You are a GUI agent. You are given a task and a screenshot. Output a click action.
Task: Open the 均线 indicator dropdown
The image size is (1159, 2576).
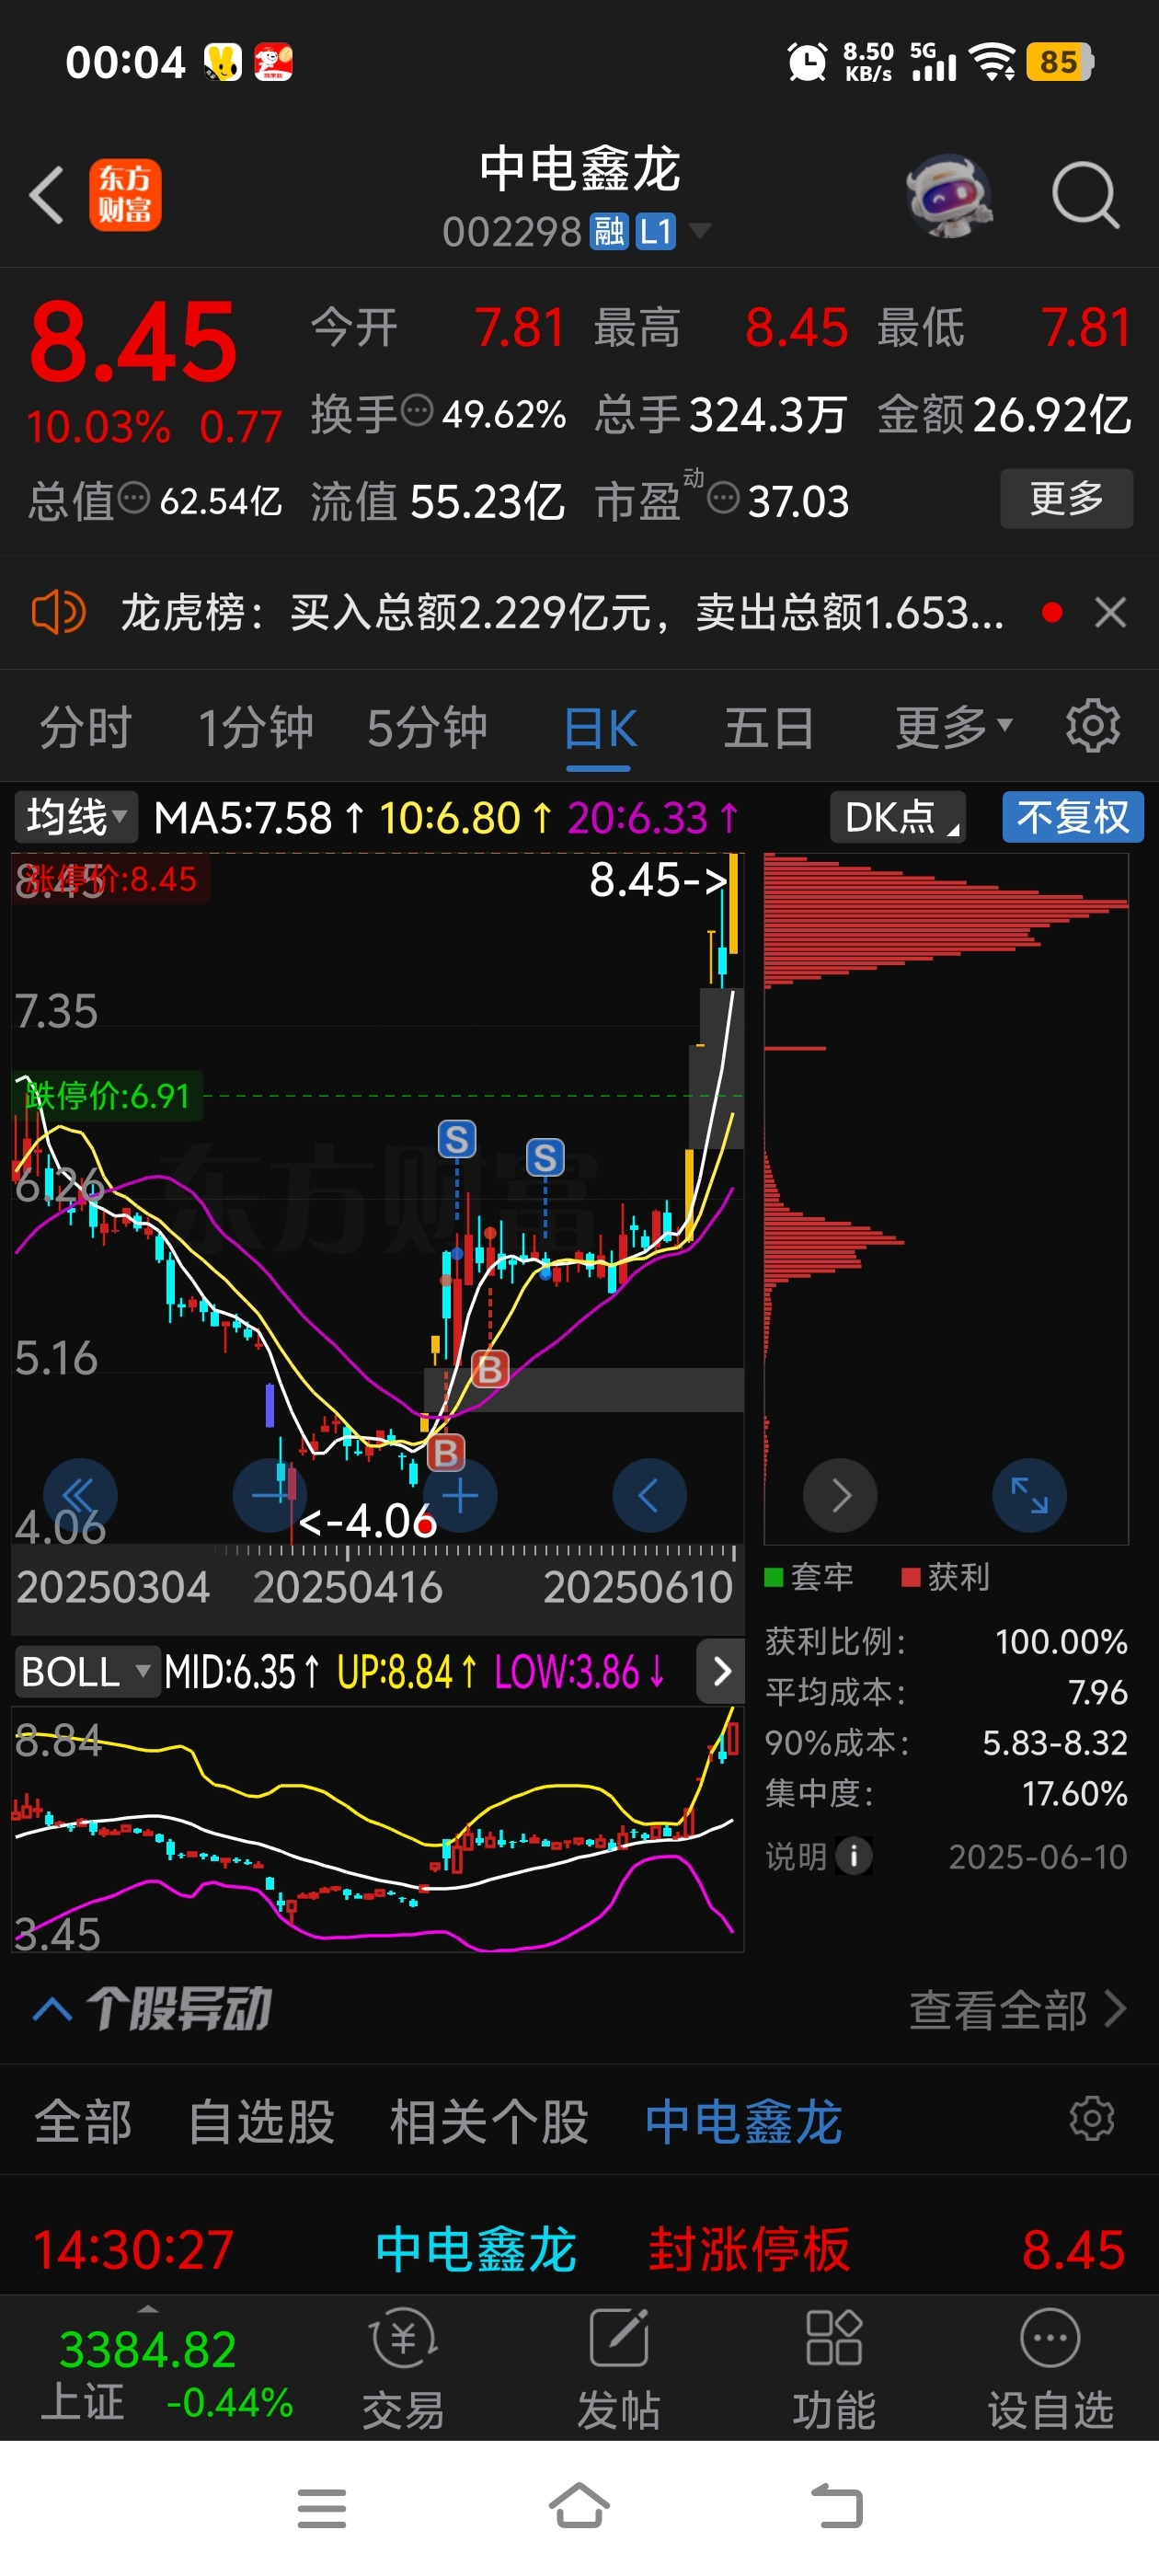pyautogui.click(x=76, y=817)
